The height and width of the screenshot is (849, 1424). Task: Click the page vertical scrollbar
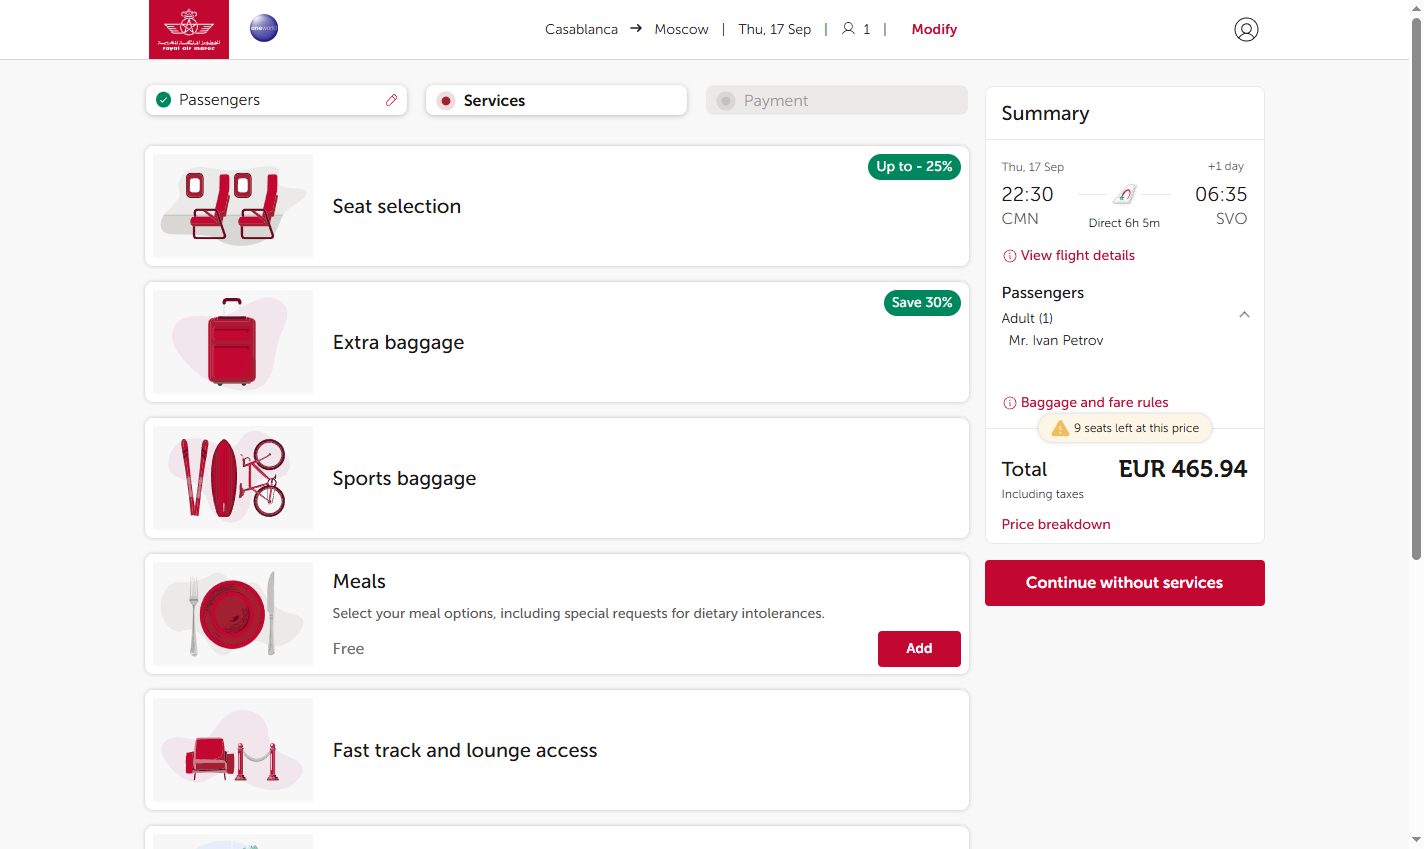point(1416,290)
